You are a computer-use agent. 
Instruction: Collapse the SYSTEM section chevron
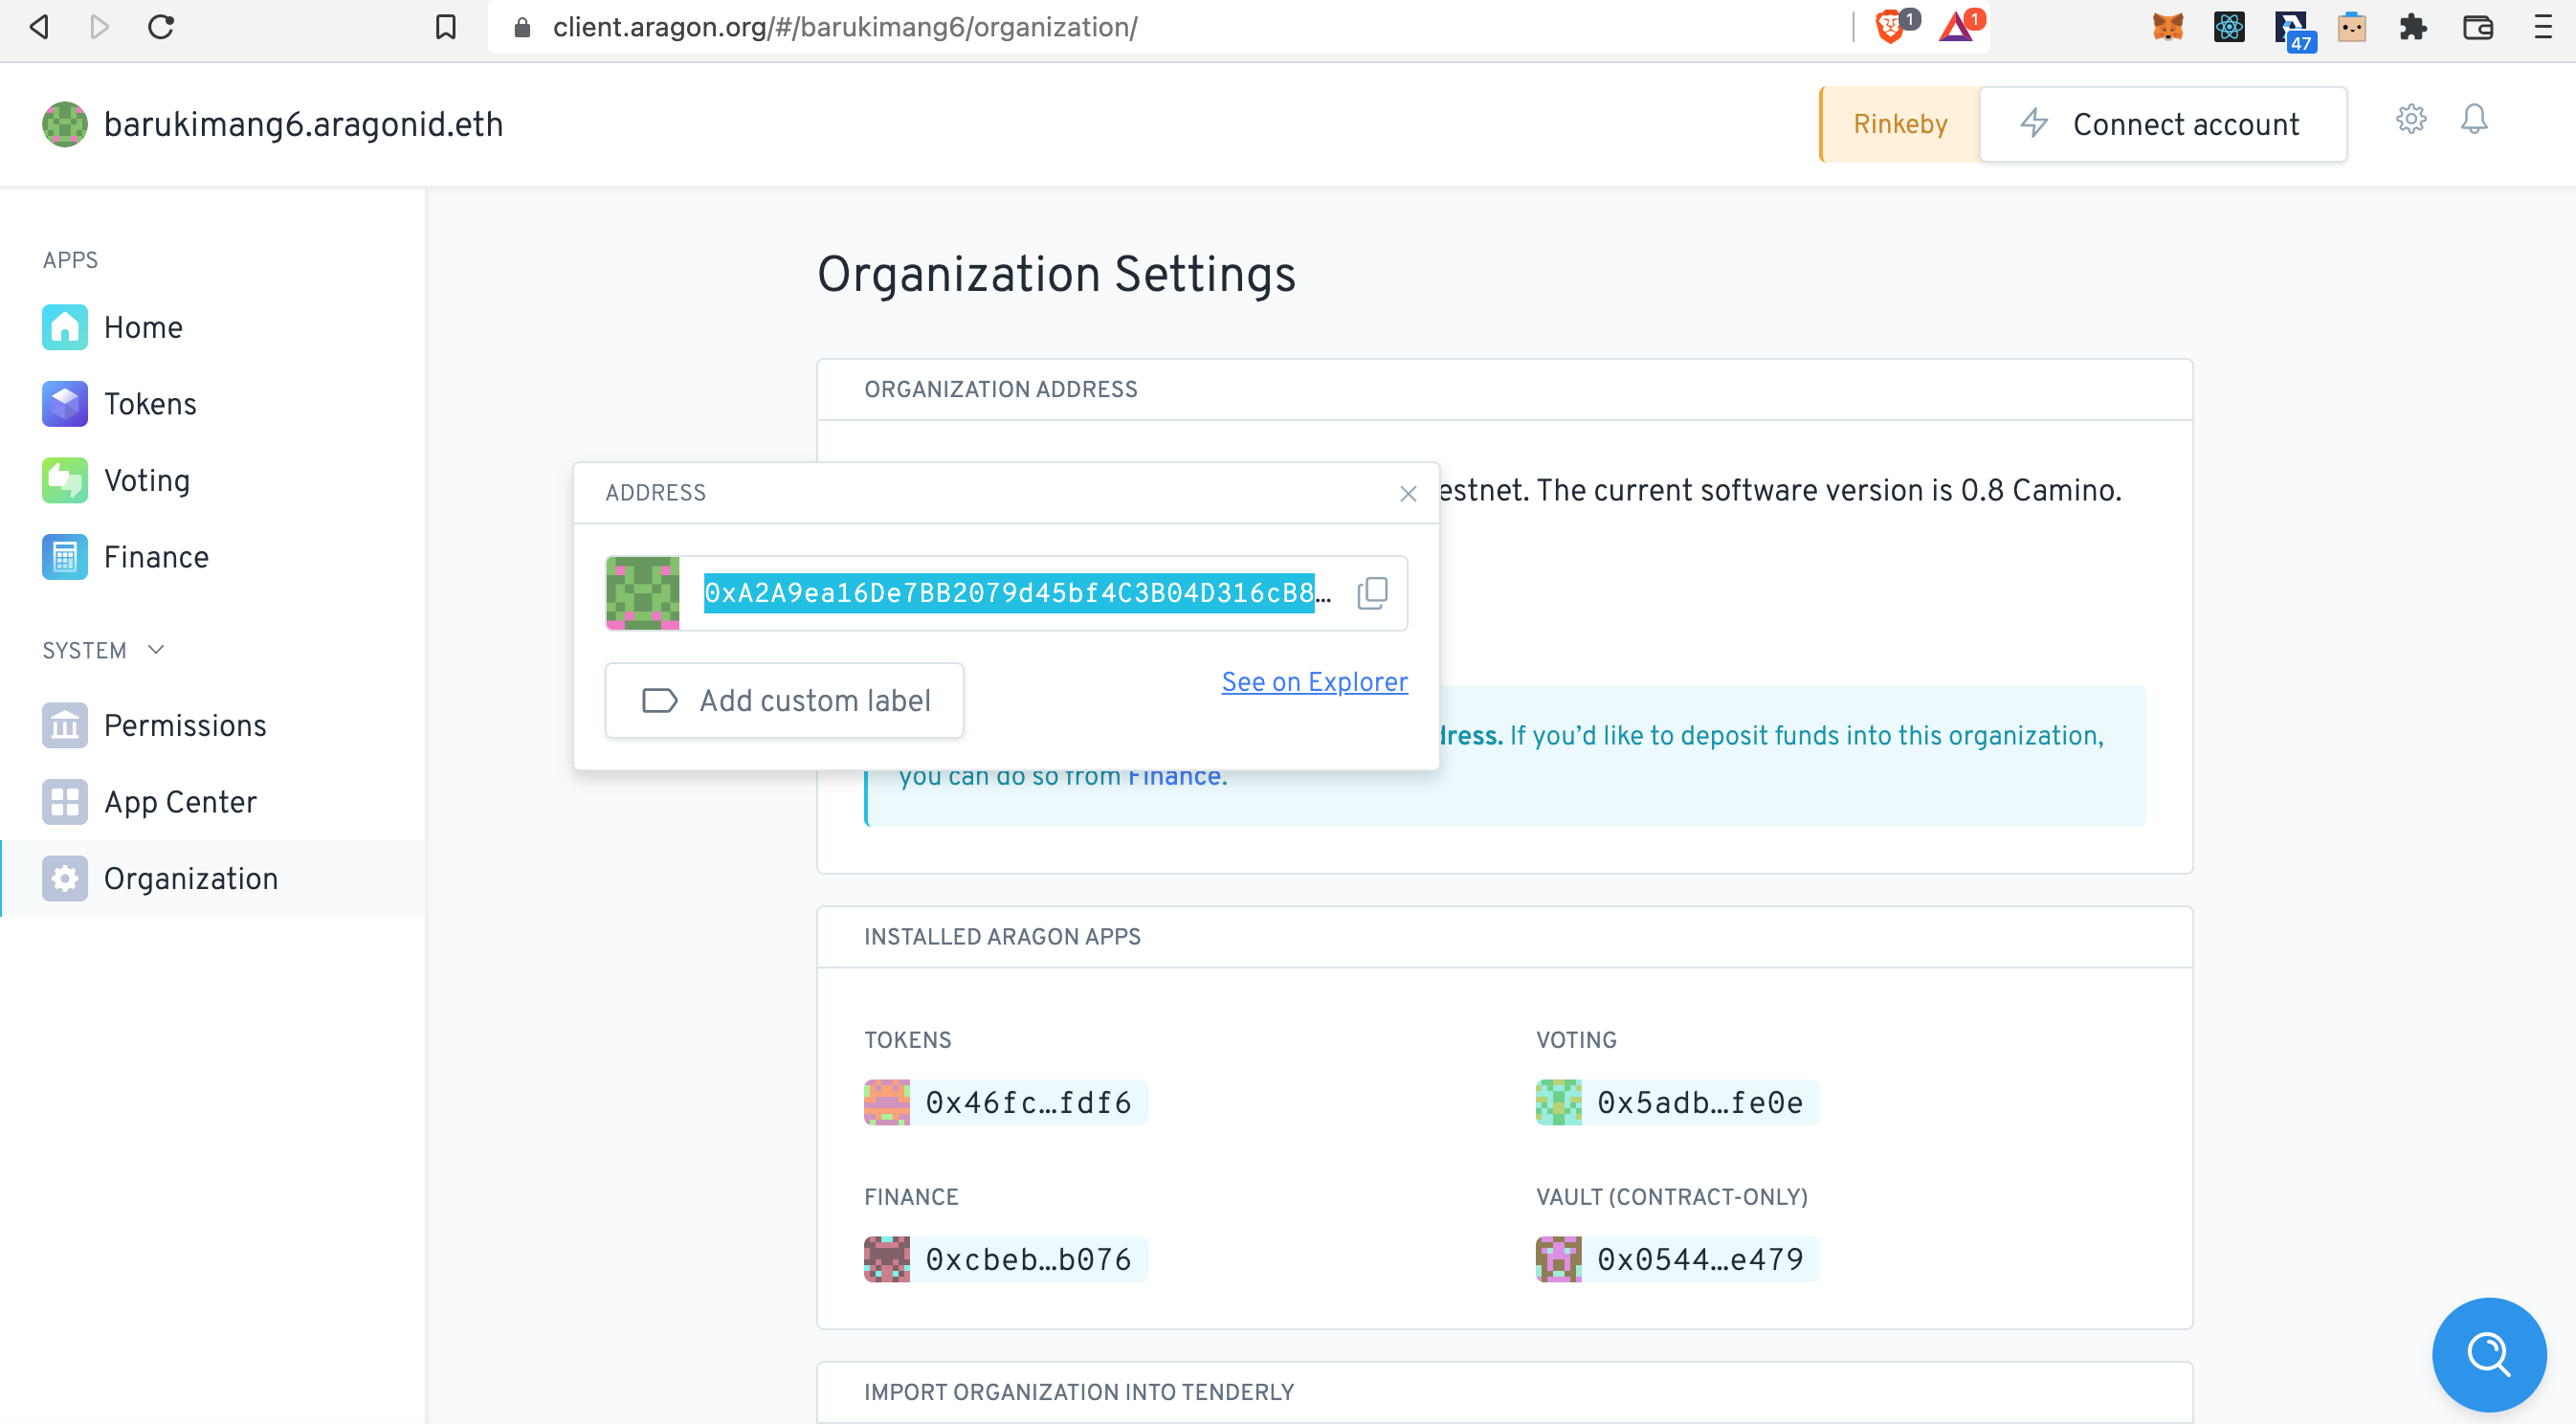point(156,650)
